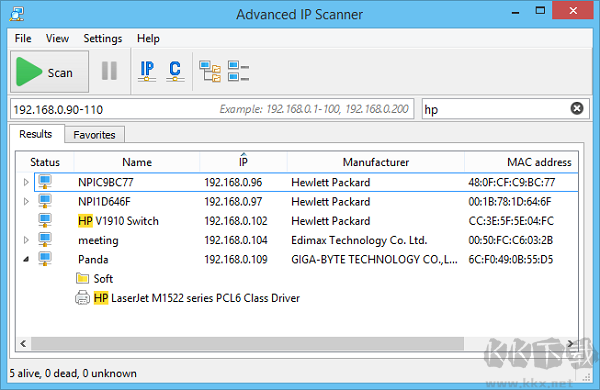Click the HP V1910 Switch device icon

click(45, 220)
